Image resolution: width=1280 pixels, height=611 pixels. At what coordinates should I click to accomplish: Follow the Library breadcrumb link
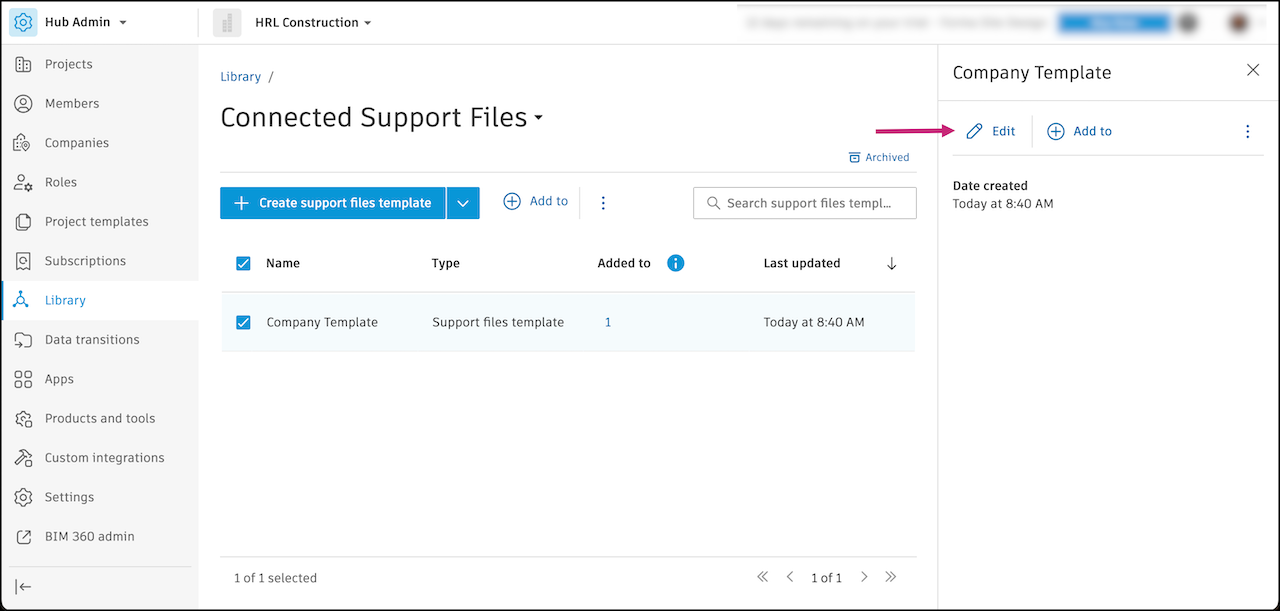240,76
